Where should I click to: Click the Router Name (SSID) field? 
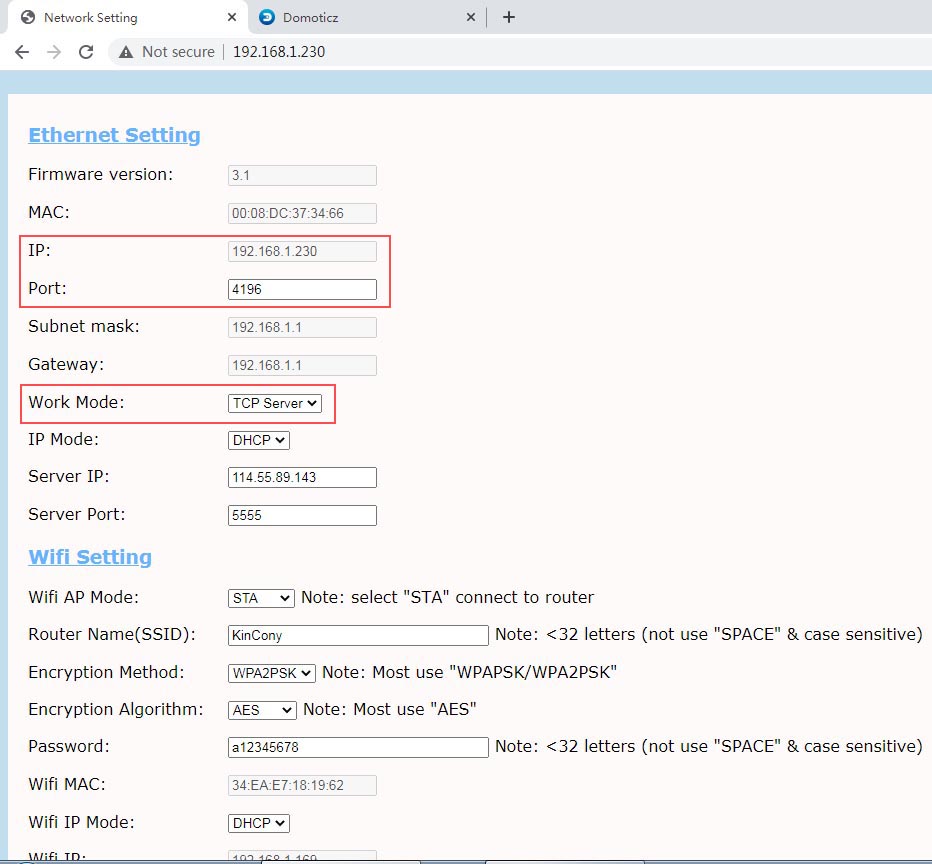coord(358,635)
